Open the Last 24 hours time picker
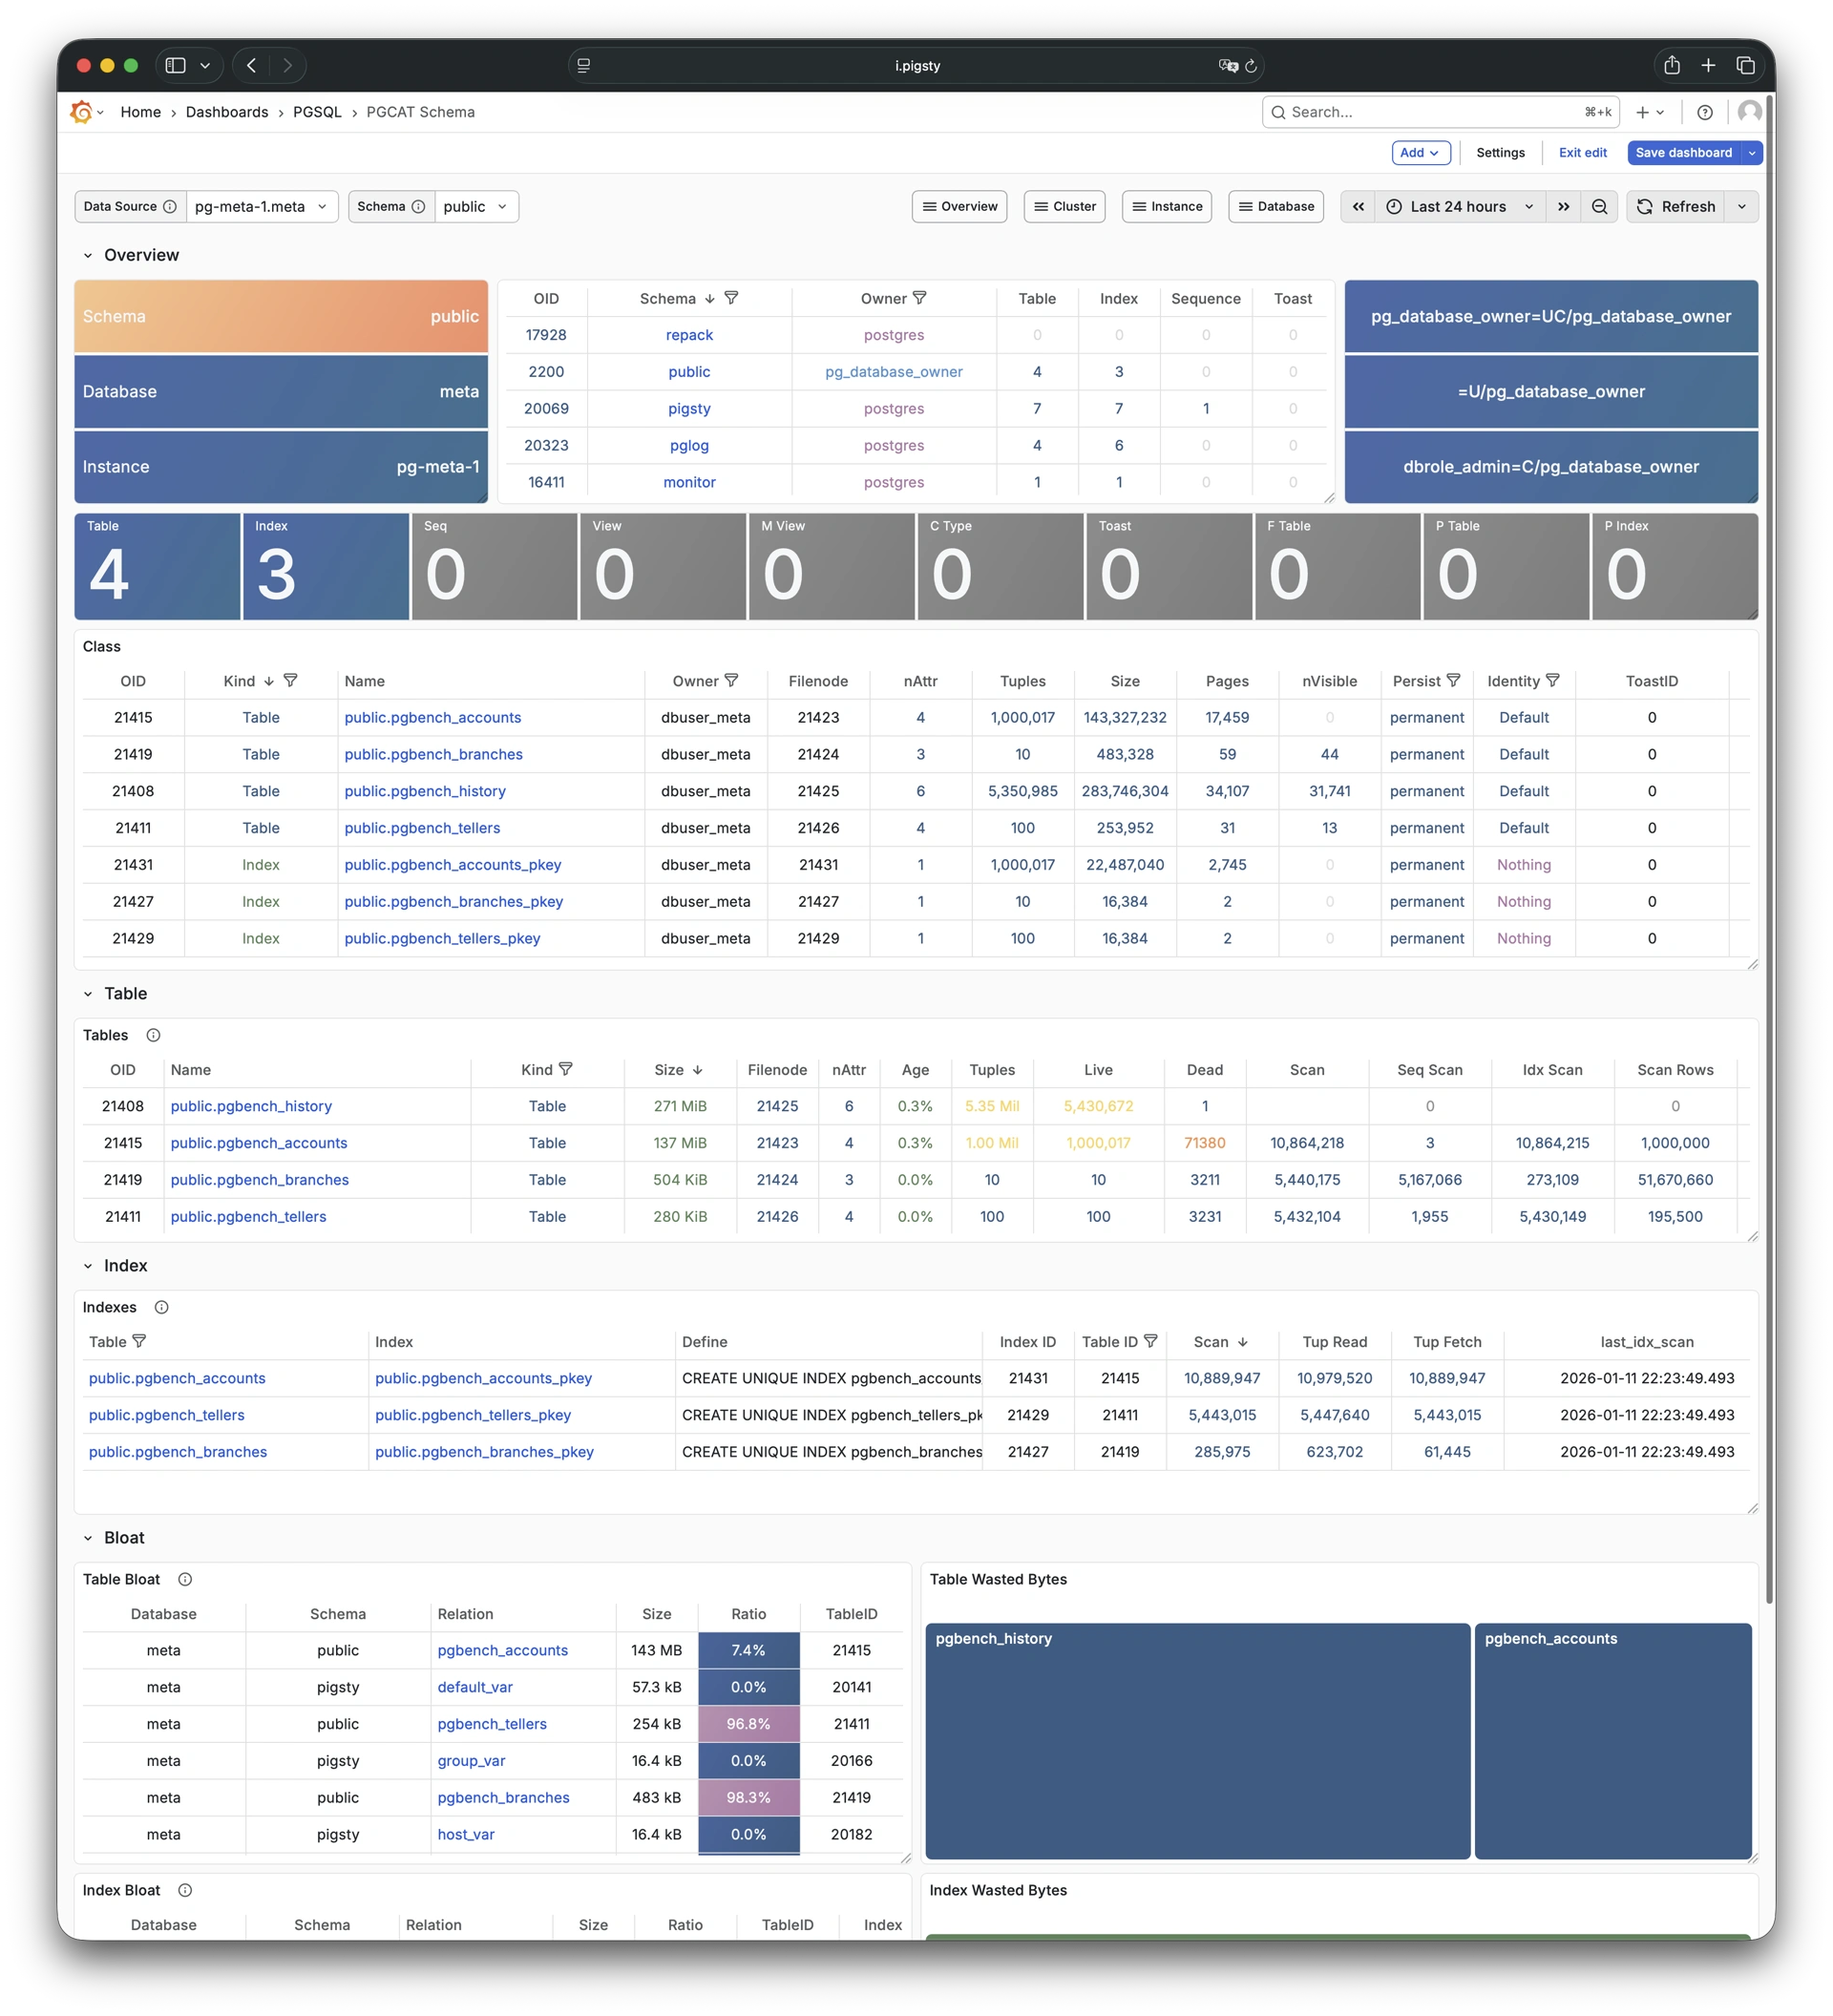 [1459, 207]
